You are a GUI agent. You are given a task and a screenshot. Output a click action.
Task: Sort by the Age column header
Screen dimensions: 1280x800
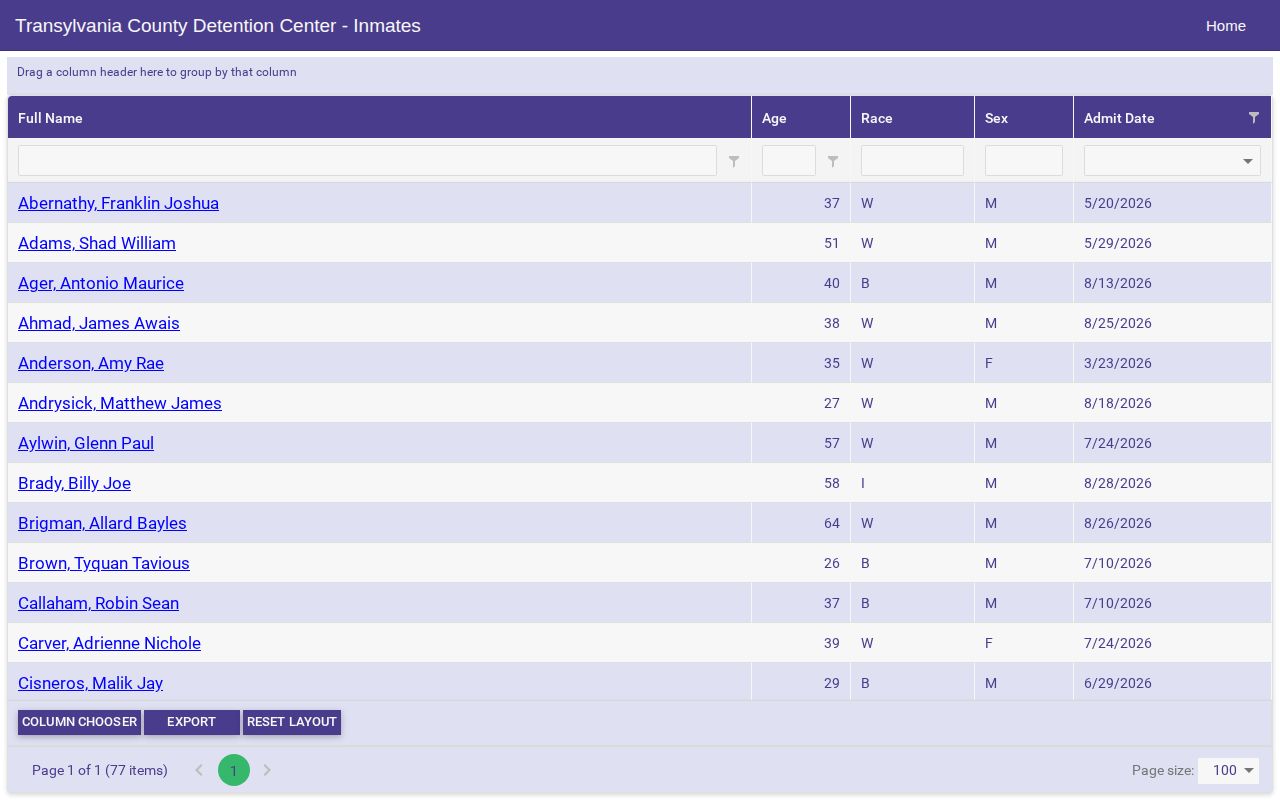pos(801,118)
